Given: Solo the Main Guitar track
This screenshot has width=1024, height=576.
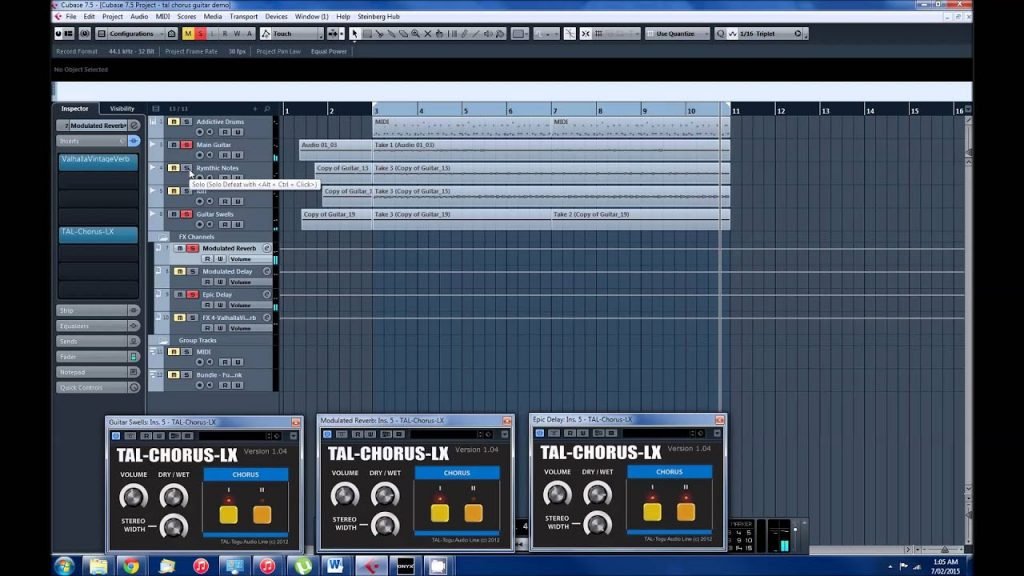Looking at the screenshot, I should click(x=186, y=145).
